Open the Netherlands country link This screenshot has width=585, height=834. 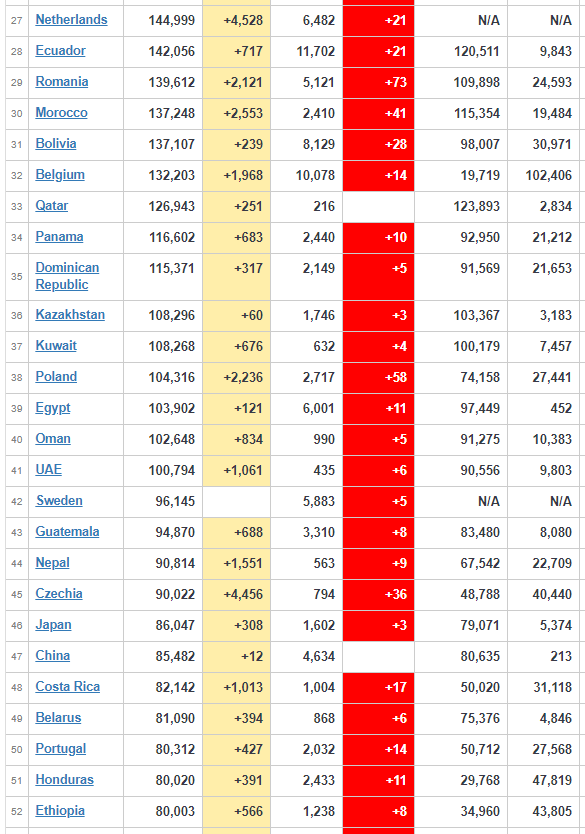point(71,20)
